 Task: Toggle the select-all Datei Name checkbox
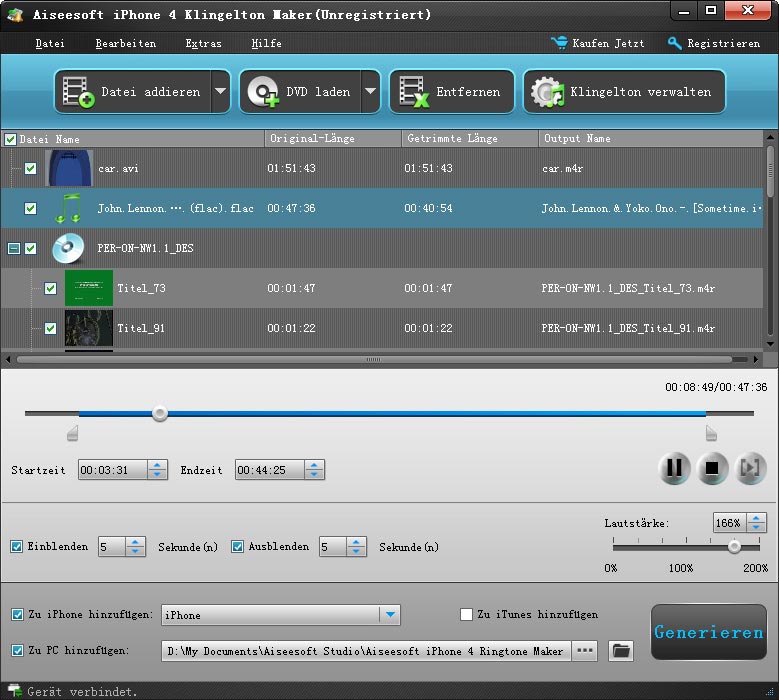(x=10, y=139)
